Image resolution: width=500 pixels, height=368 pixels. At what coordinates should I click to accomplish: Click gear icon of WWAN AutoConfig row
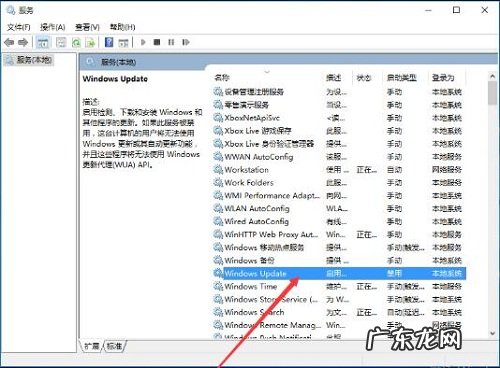(218, 157)
